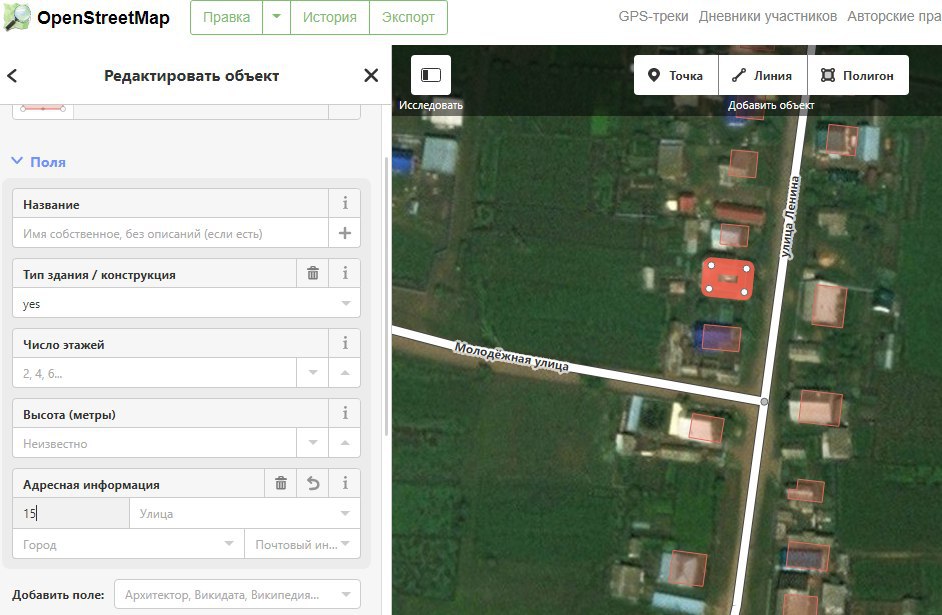942x615 pixels.
Task: Increase the Высота value
Action: 345,443
